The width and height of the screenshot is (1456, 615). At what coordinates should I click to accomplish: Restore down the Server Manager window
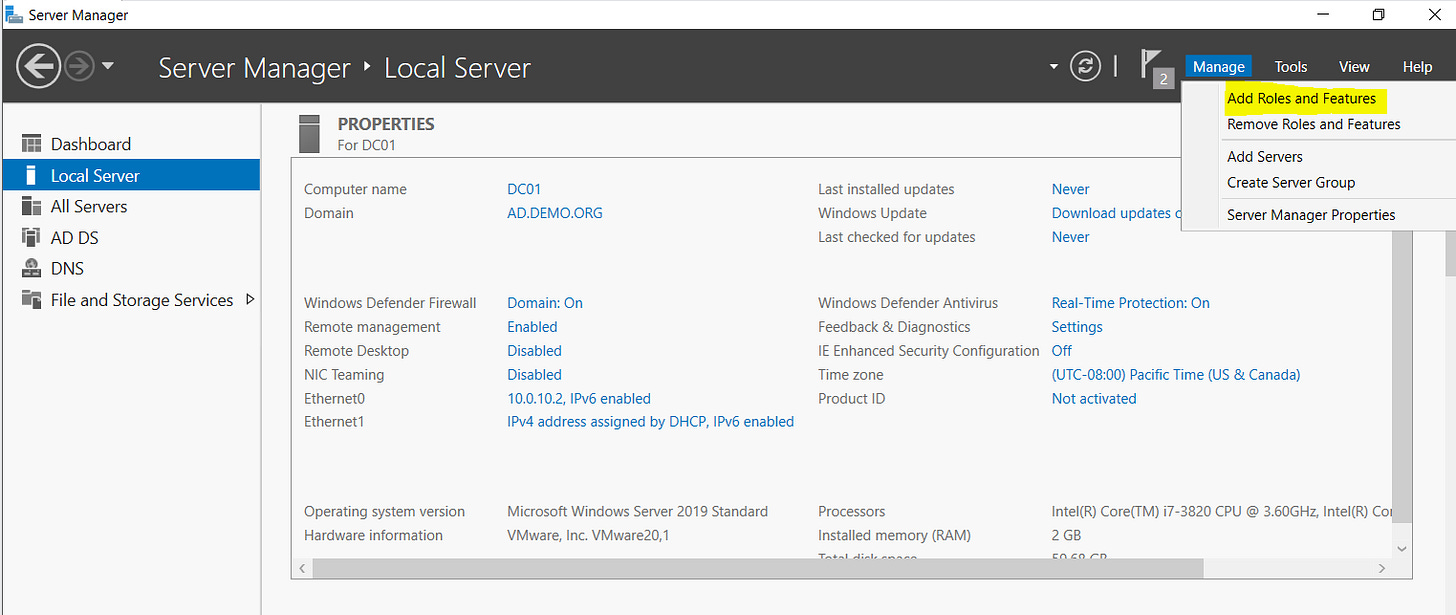pos(1379,15)
